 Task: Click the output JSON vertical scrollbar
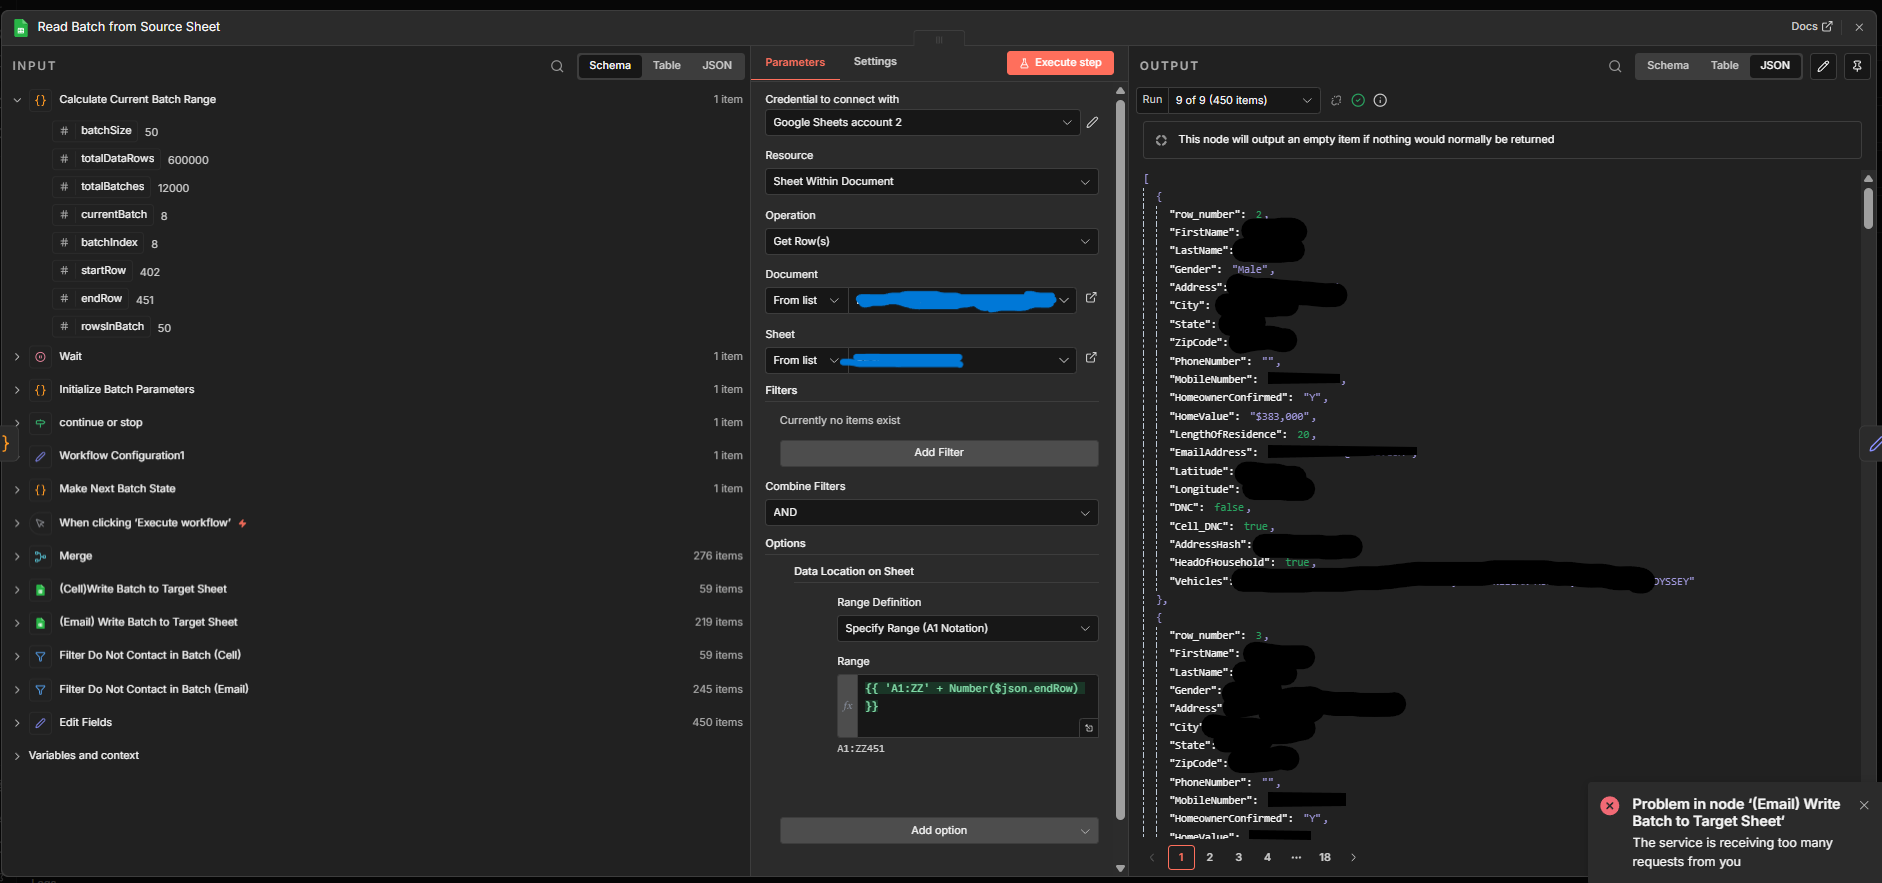tap(1868, 208)
